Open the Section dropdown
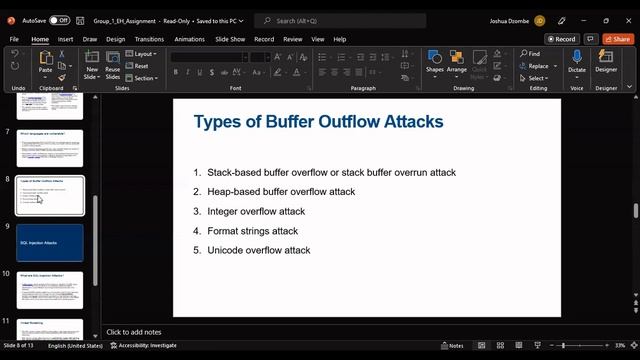 (x=142, y=78)
